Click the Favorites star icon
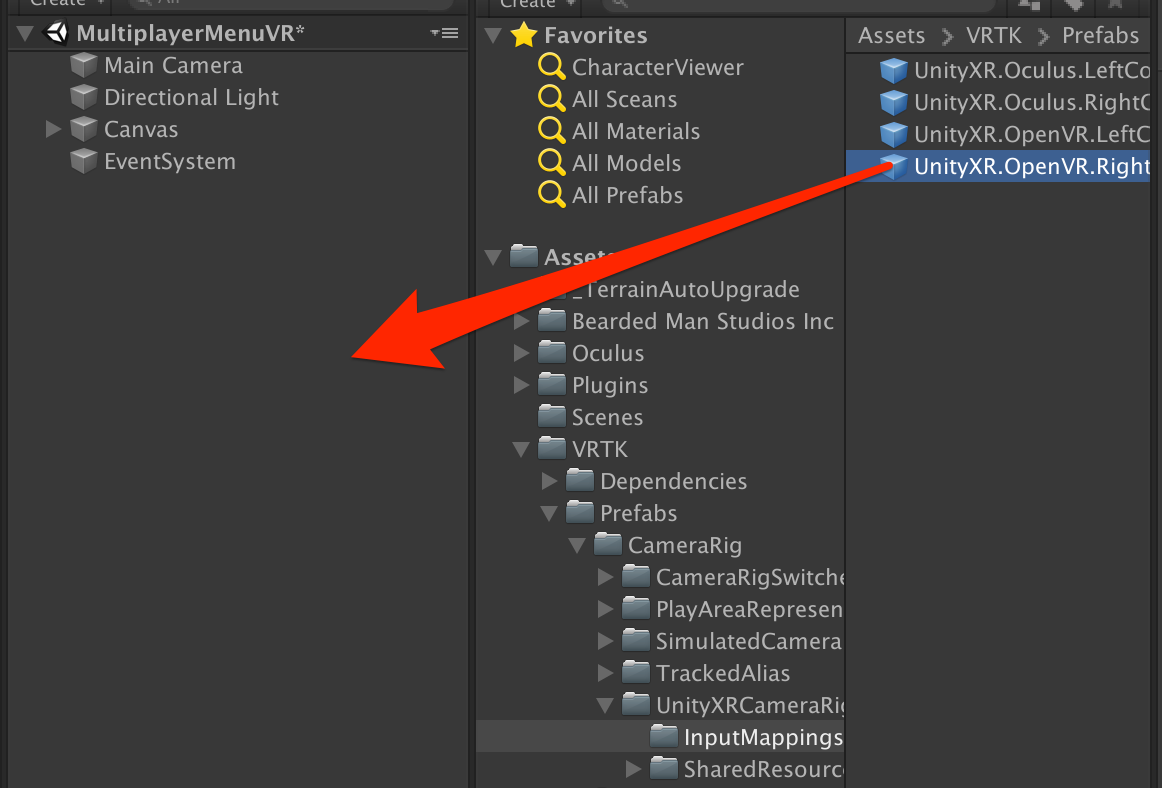Screen dimensions: 1162x788 [525, 33]
